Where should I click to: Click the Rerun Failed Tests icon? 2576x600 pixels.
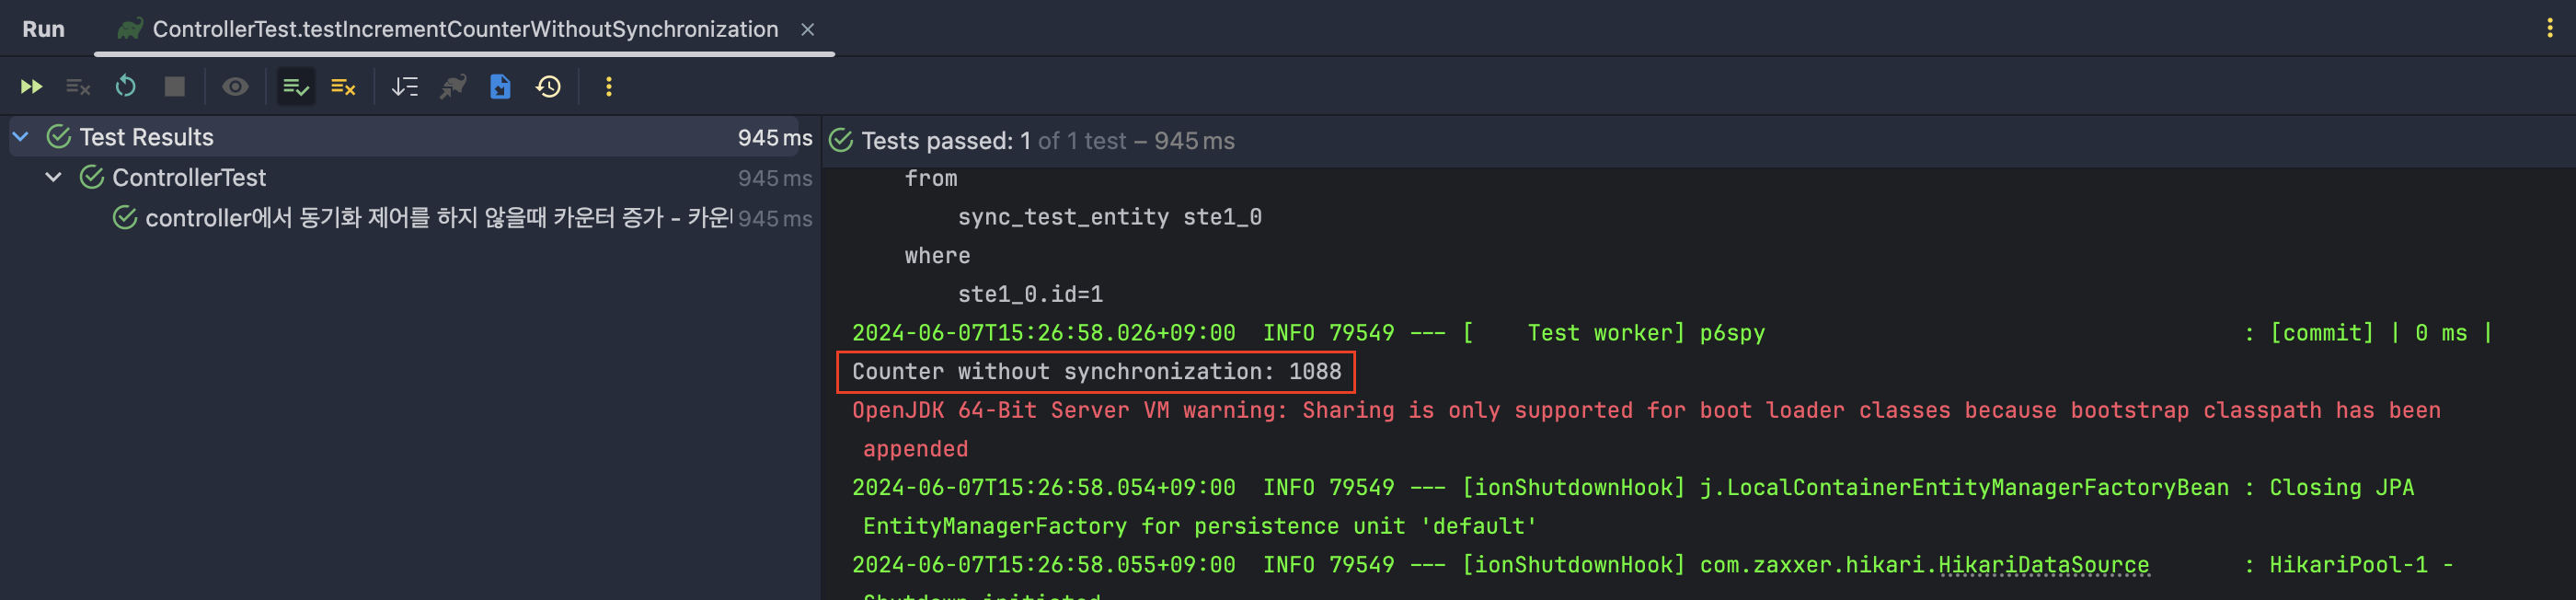point(78,87)
